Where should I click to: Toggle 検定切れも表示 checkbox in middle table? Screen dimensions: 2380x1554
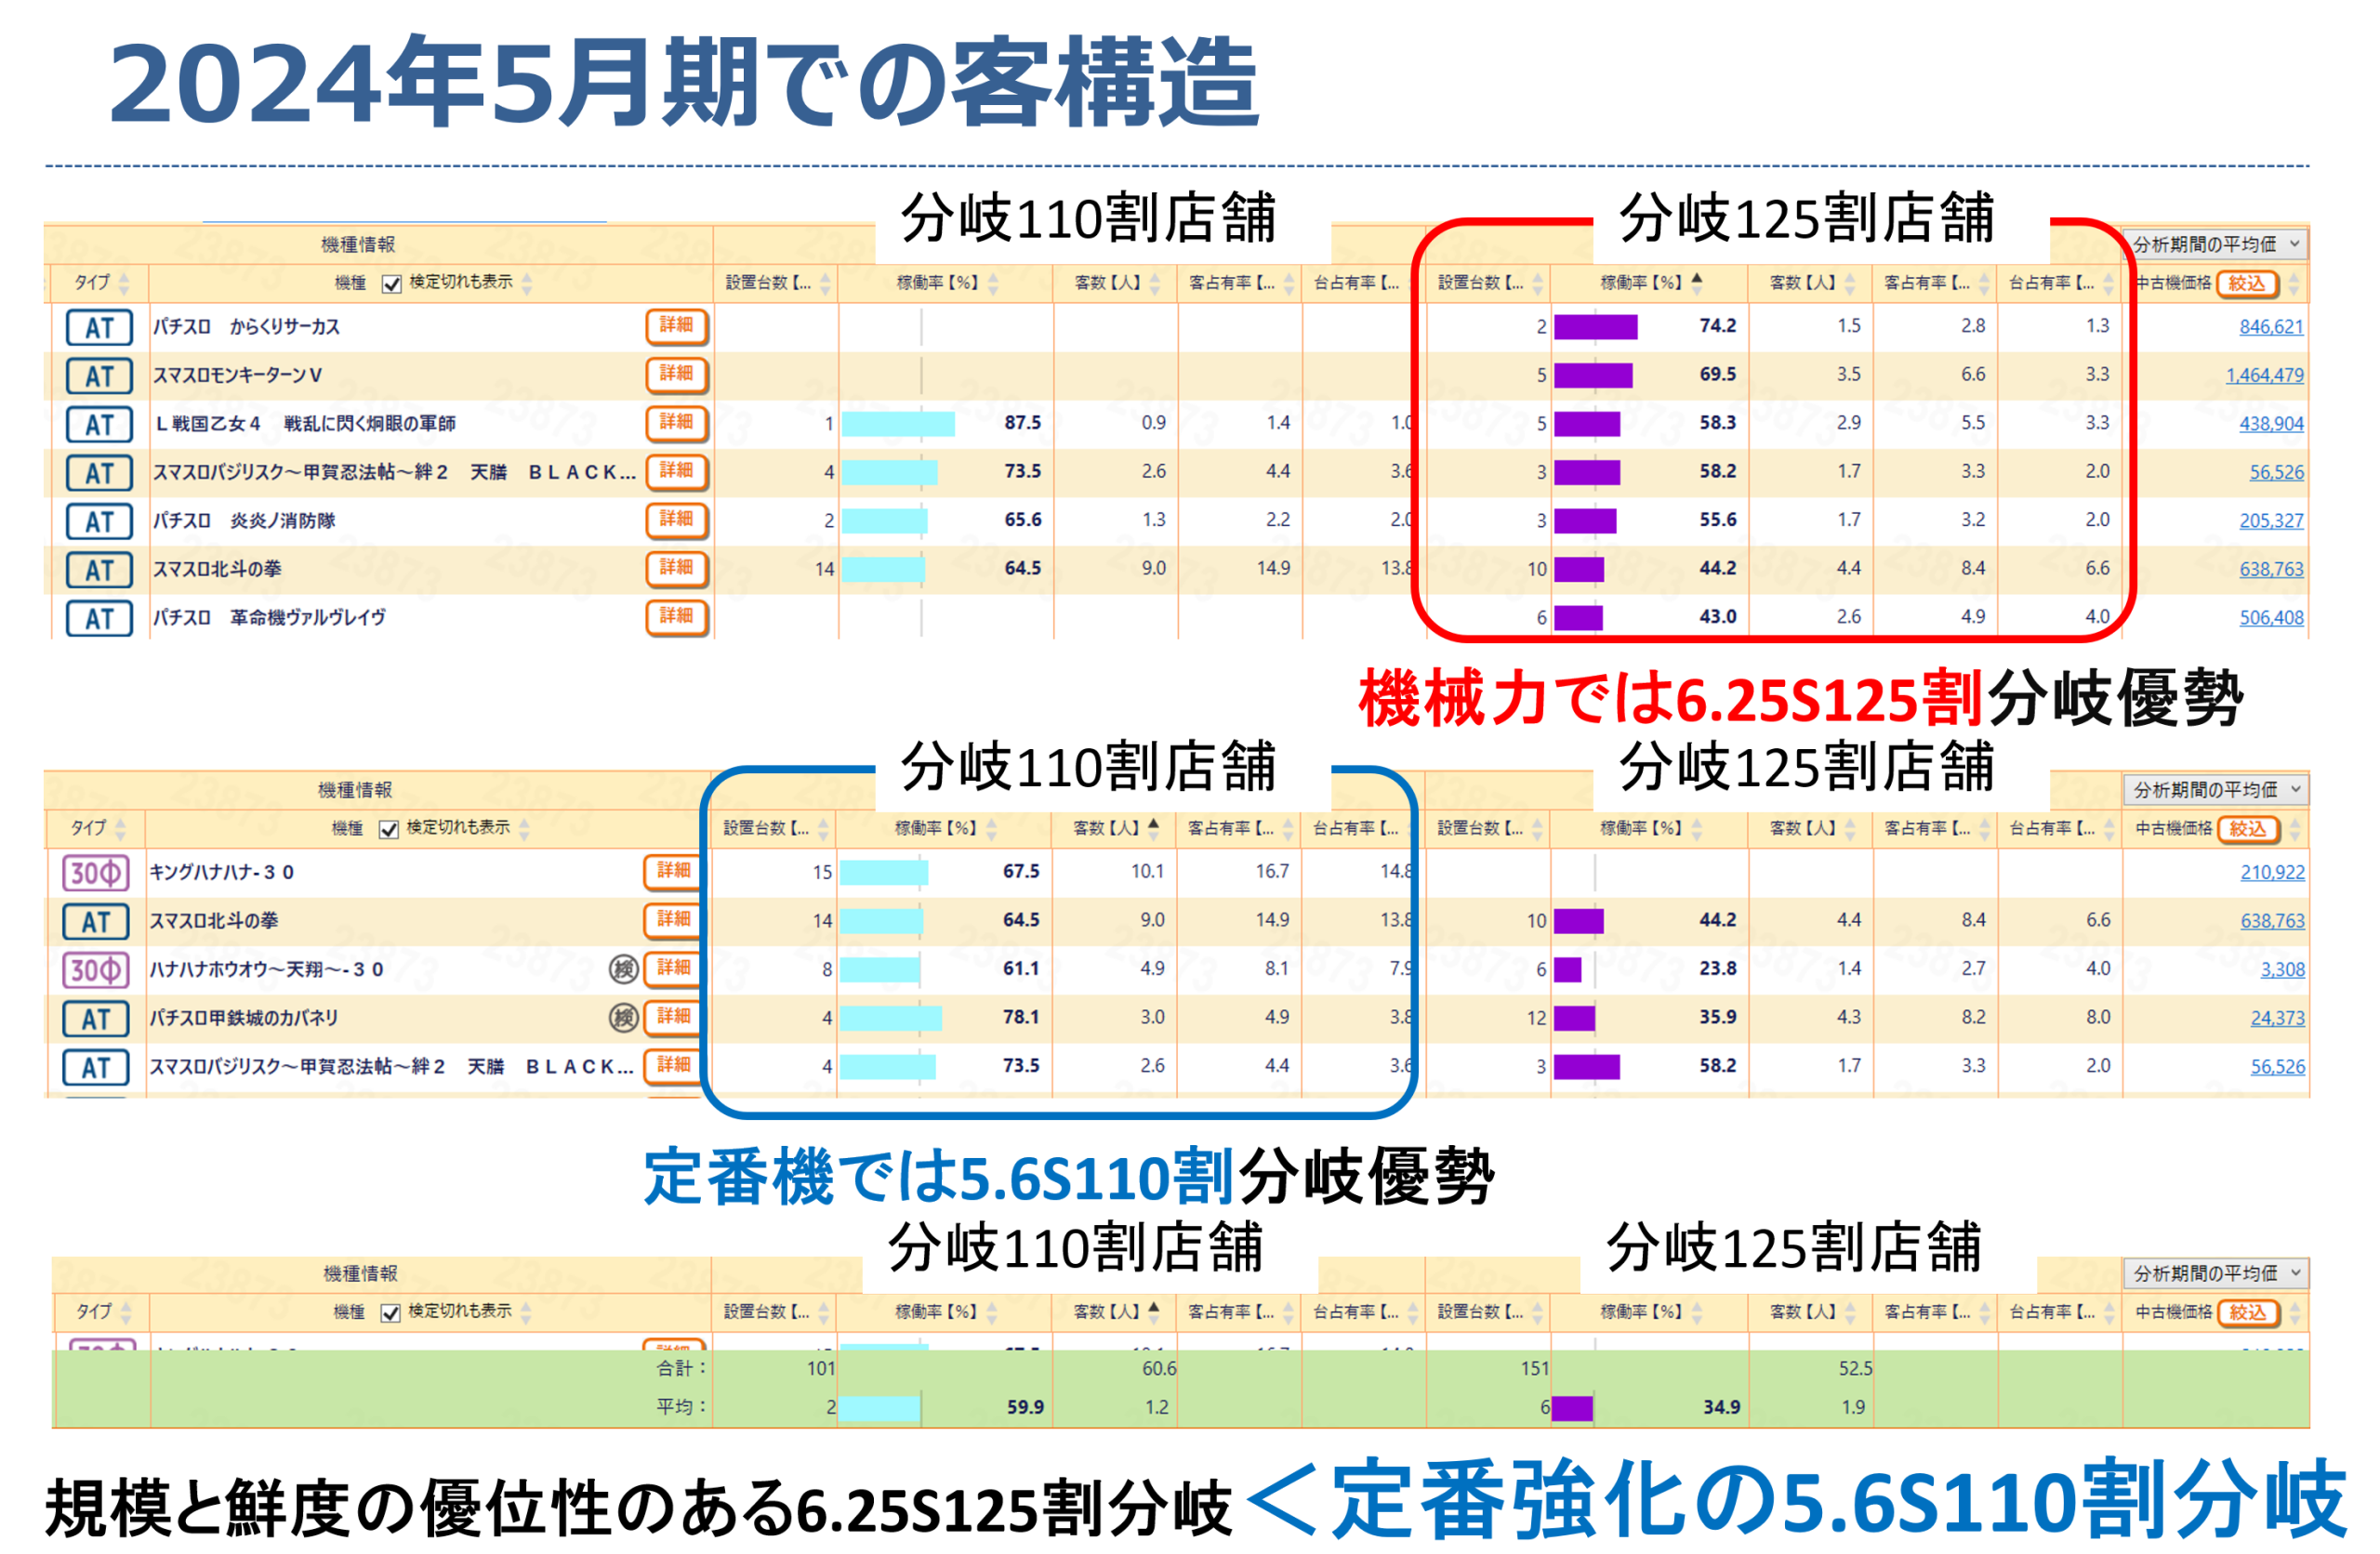click(x=389, y=830)
